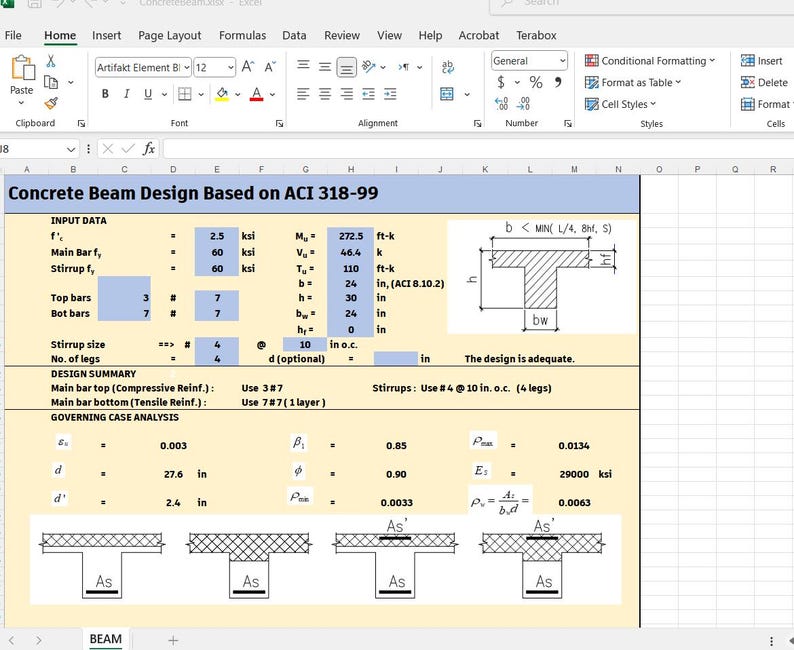Open Font dialog launcher
The width and height of the screenshot is (794, 650).
point(279,124)
